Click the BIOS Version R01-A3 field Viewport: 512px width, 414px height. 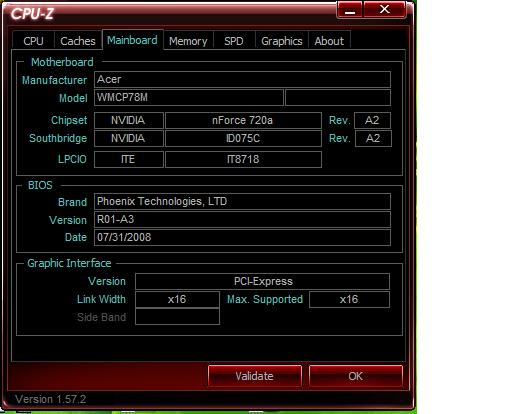pyautogui.click(x=242, y=219)
